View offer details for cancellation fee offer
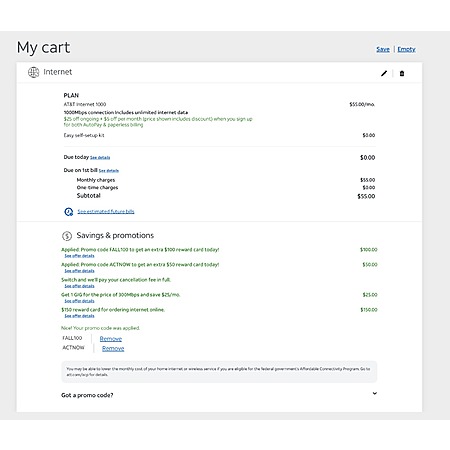 click(79, 286)
